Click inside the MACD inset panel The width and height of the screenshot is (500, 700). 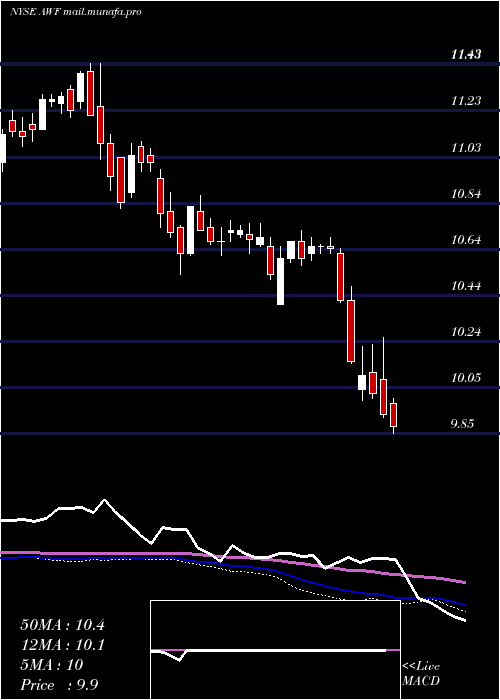click(275, 650)
